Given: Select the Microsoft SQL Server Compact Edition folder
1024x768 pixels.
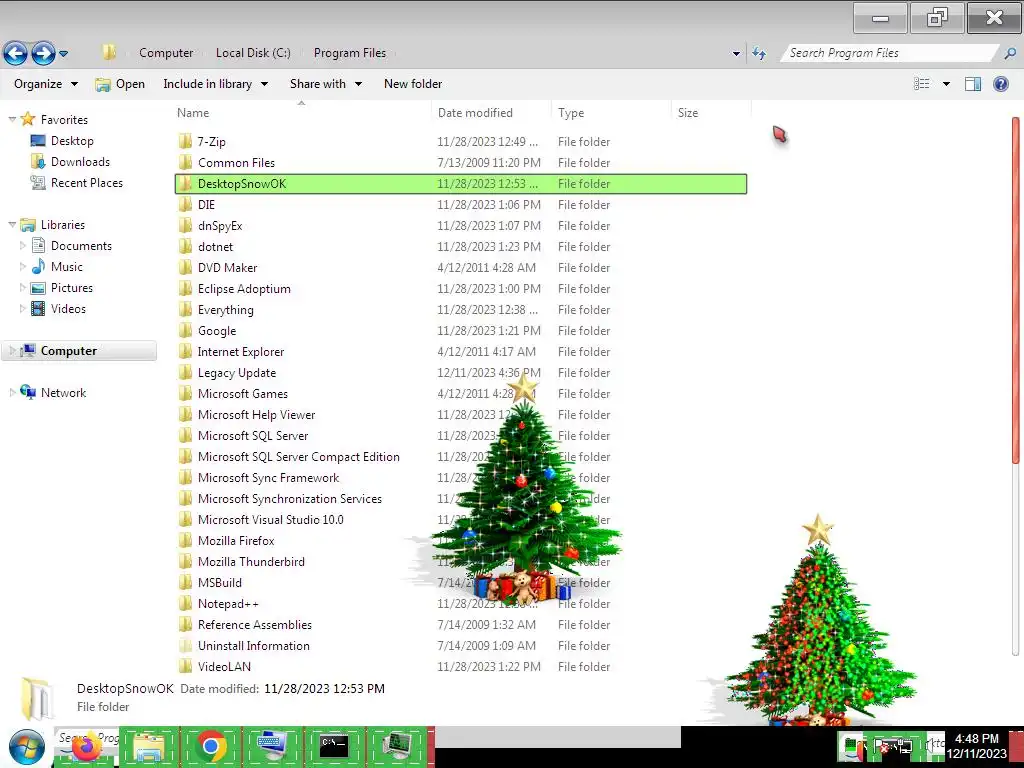Looking at the screenshot, I should tap(298, 456).
